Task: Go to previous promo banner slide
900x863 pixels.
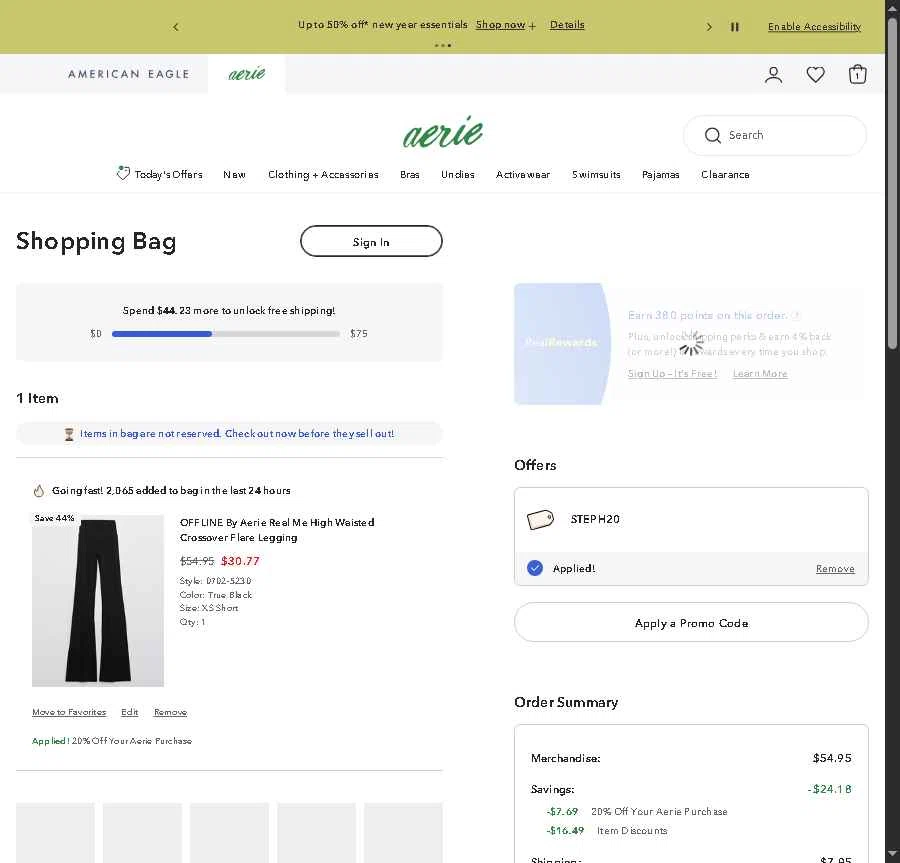Action: (x=176, y=27)
